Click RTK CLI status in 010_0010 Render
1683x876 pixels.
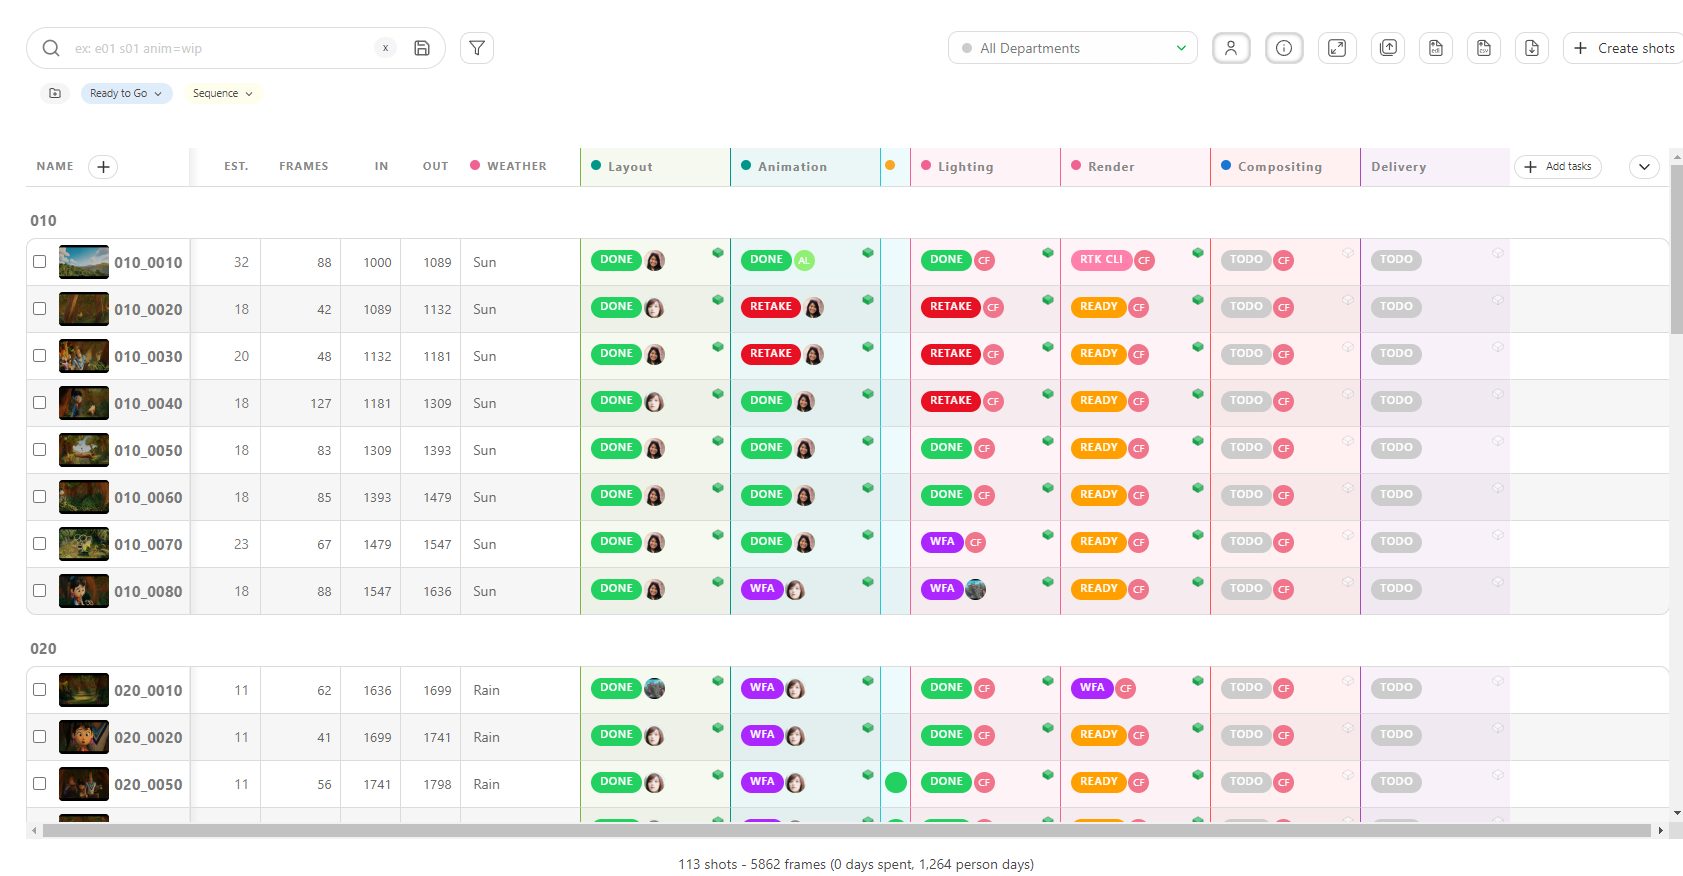click(1101, 259)
